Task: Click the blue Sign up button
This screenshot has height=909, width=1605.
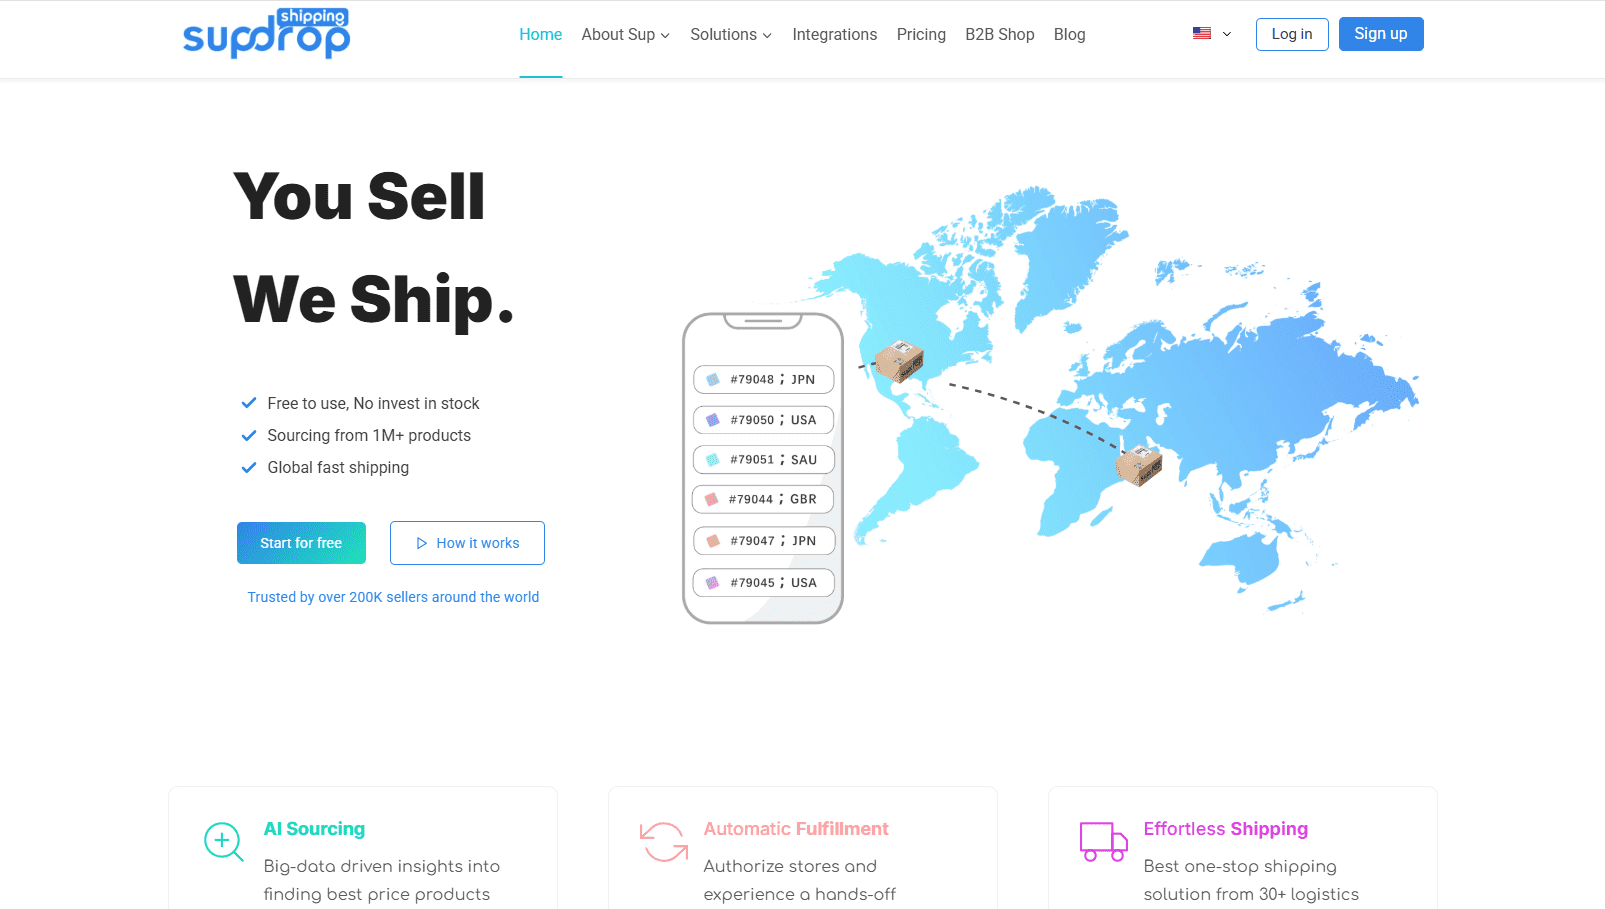Action: [x=1380, y=33]
